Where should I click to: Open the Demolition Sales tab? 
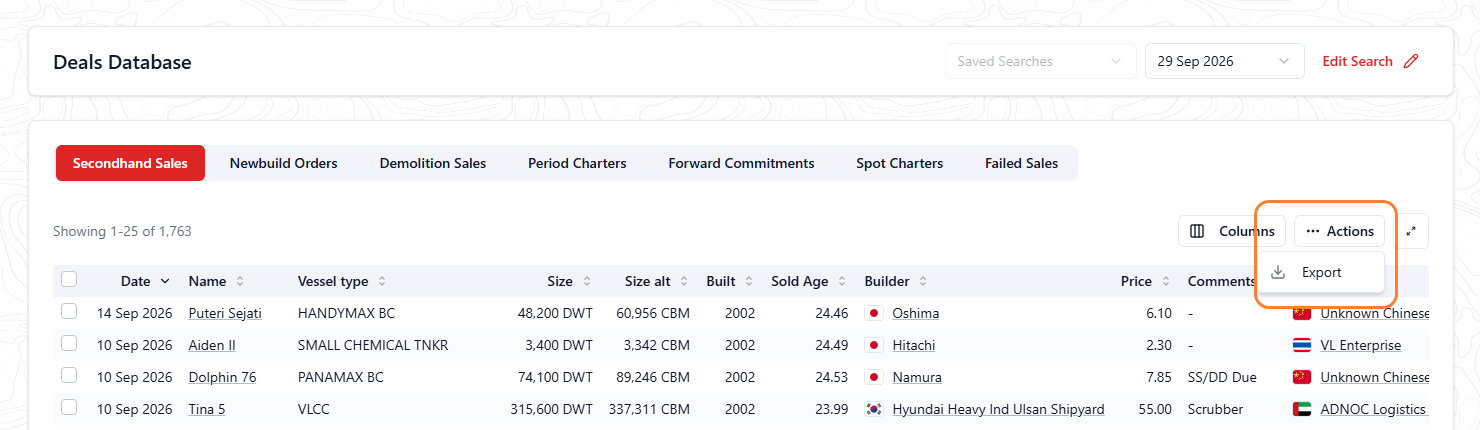point(433,163)
